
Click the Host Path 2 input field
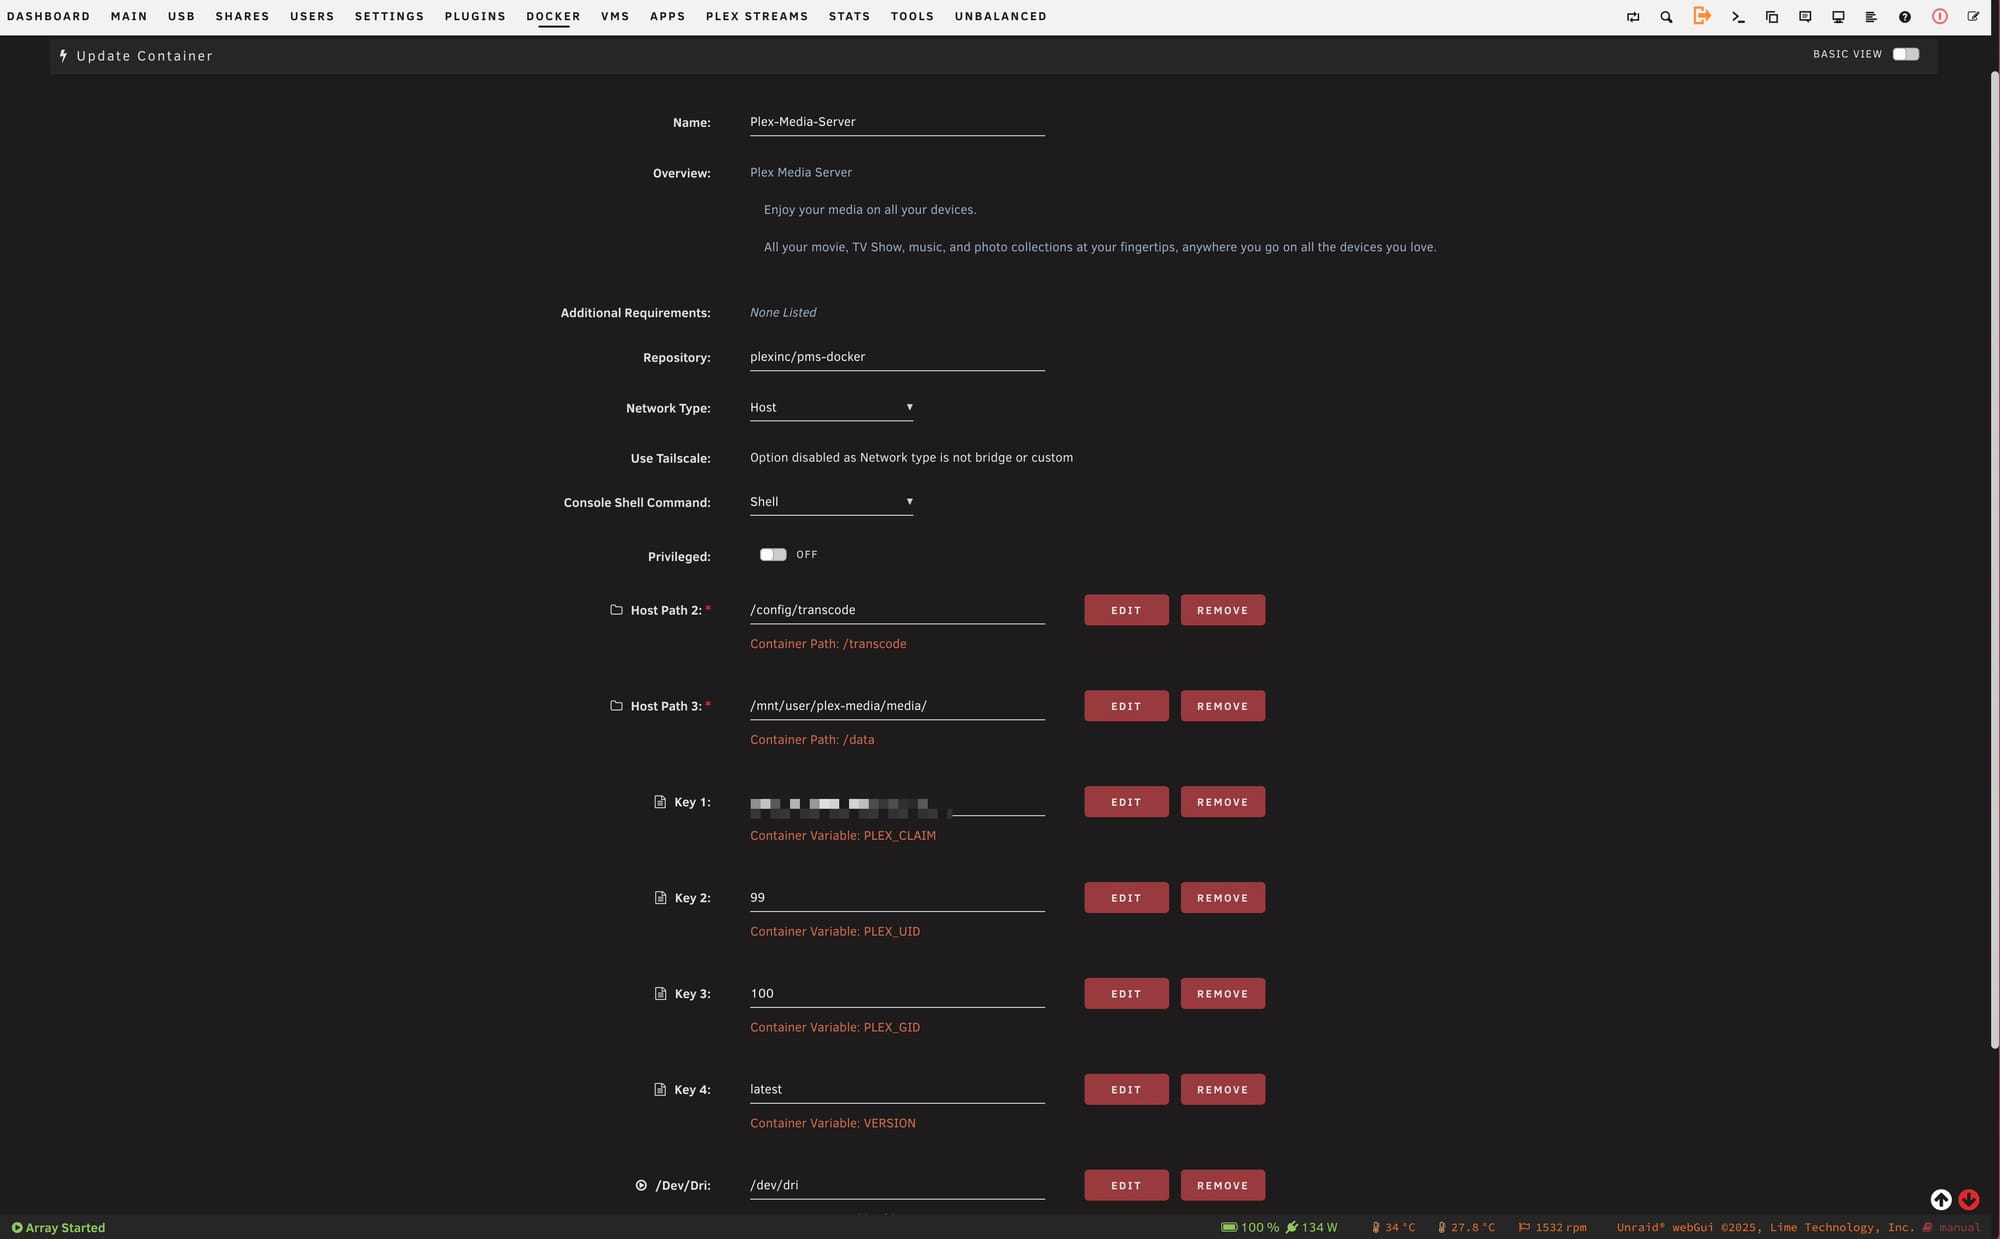897,610
